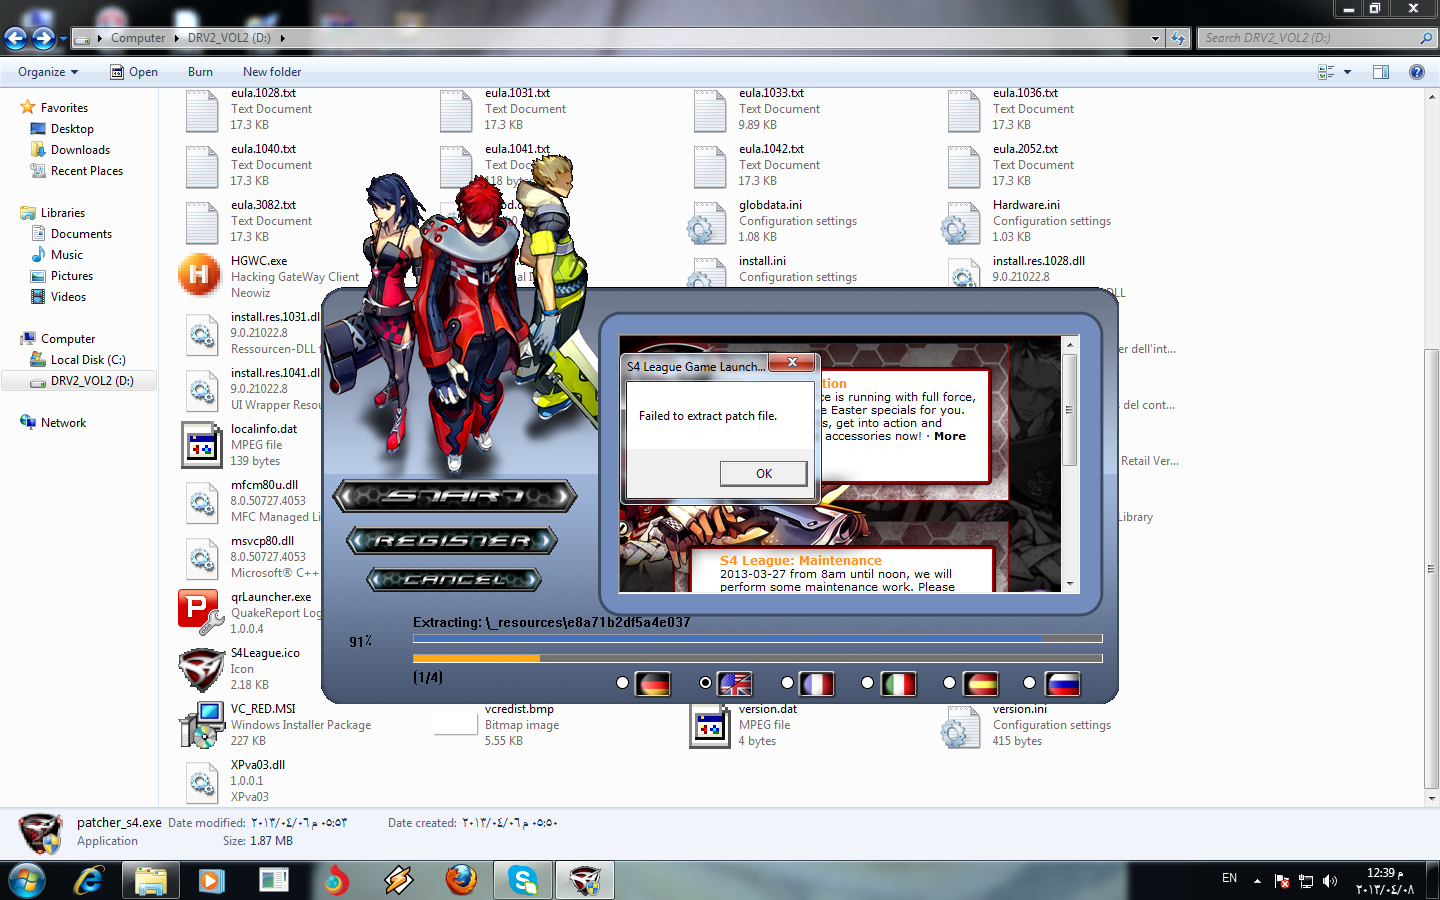The image size is (1440, 900).
Task: Expand the breadcrumb arrow after Computer
Action: pyautogui.click(x=177, y=38)
